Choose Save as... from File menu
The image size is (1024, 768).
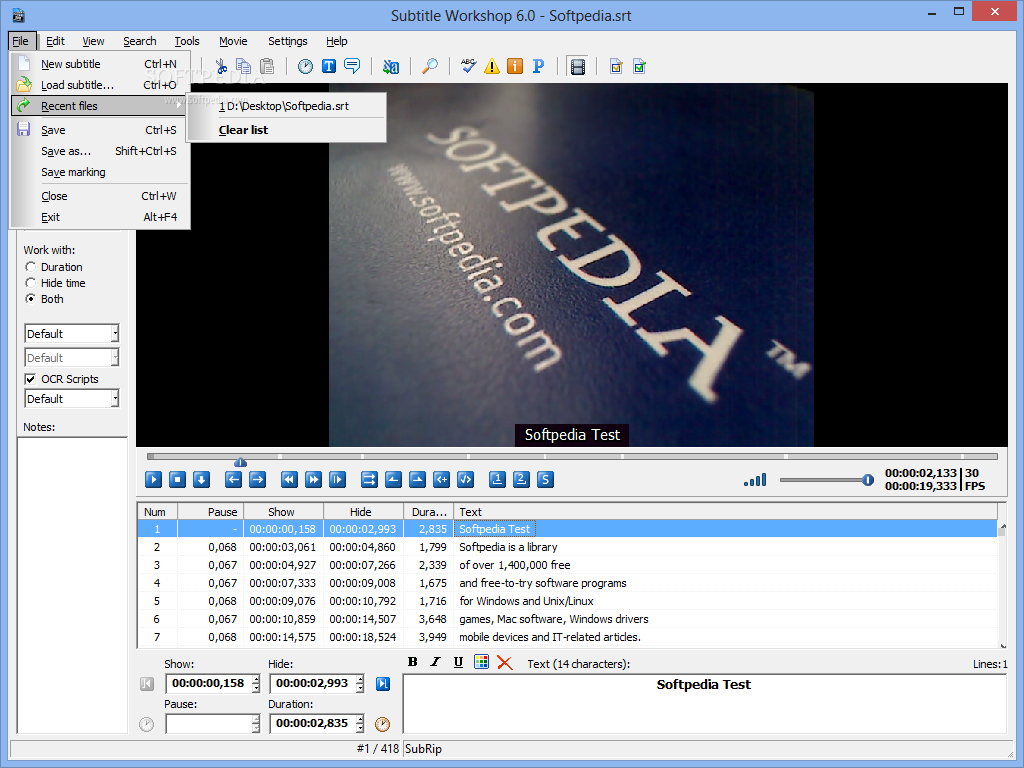[x=101, y=151]
